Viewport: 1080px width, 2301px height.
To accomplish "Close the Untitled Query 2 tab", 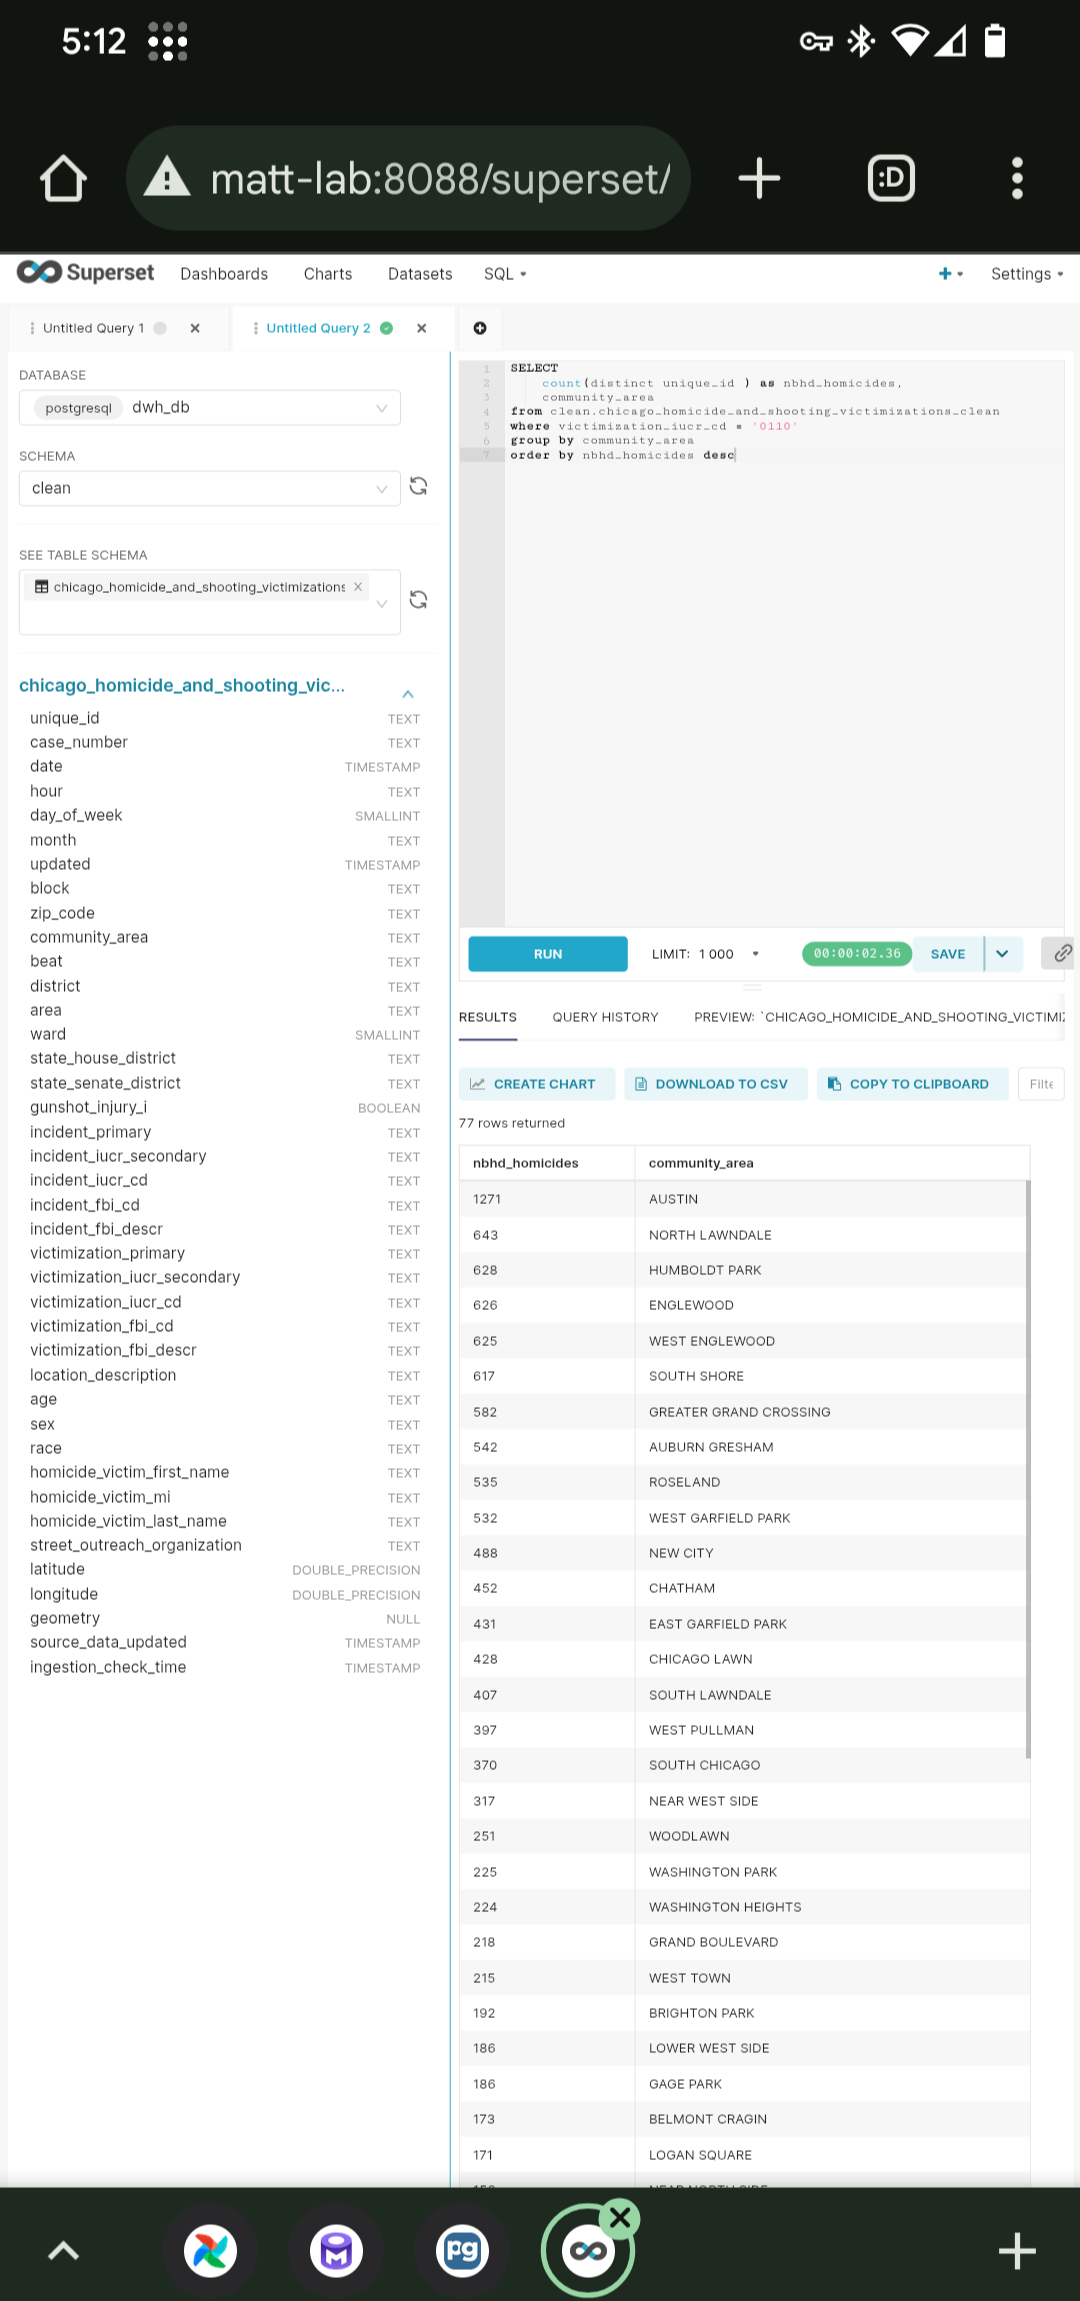I will 421,327.
